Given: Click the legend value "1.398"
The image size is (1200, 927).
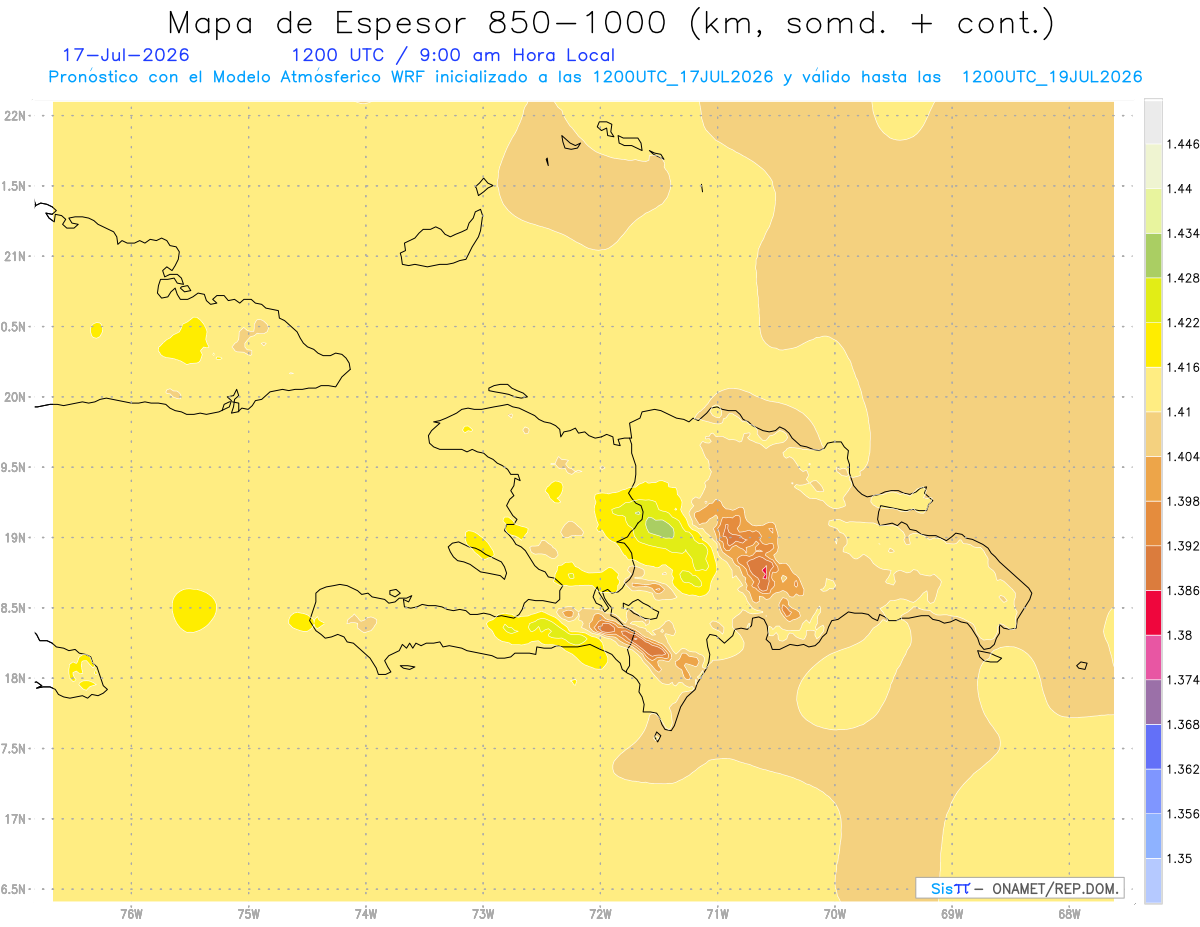Looking at the screenshot, I should point(1183,501).
